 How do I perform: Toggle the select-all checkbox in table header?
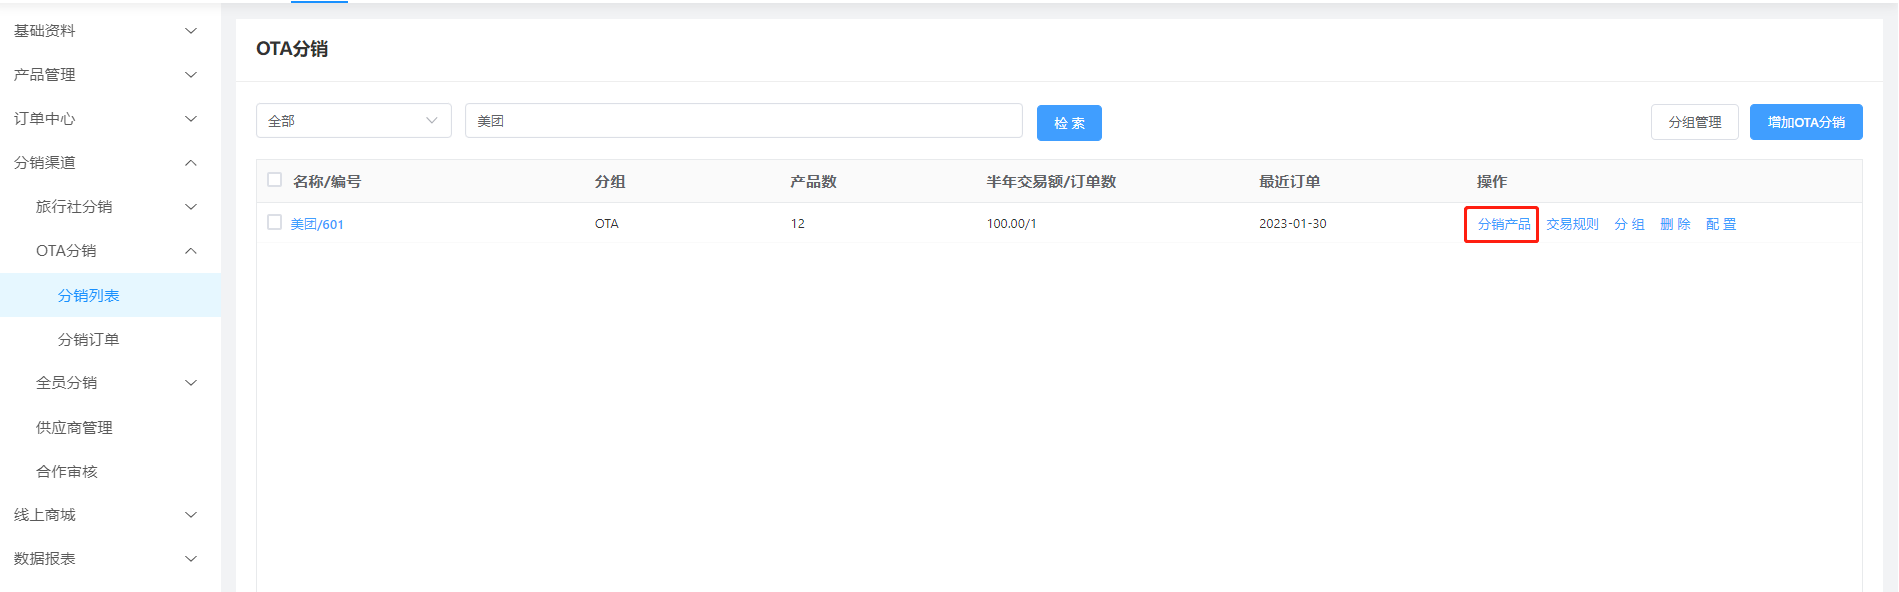point(275,180)
